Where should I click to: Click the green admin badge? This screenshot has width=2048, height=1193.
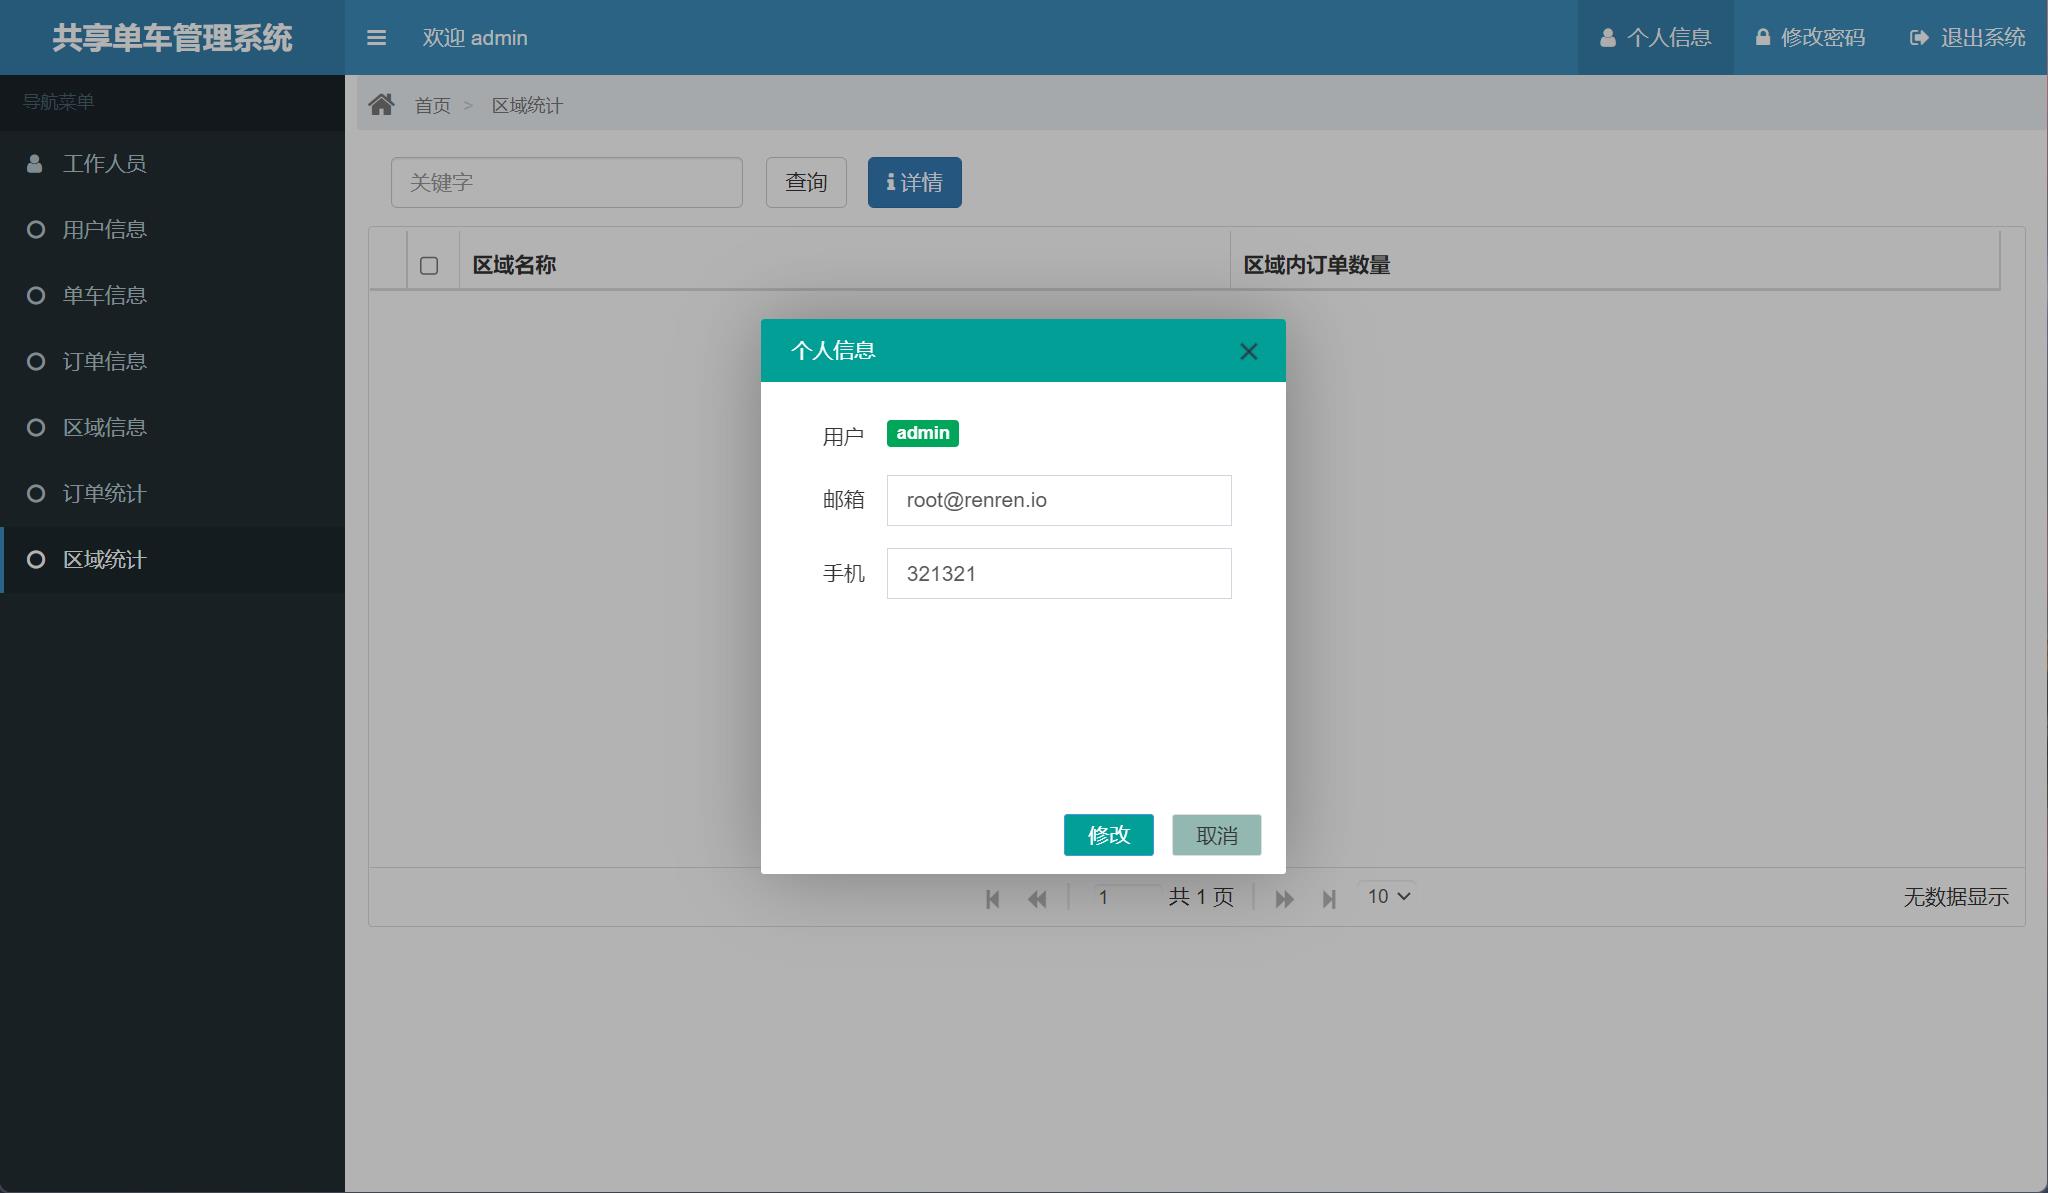coord(922,433)
